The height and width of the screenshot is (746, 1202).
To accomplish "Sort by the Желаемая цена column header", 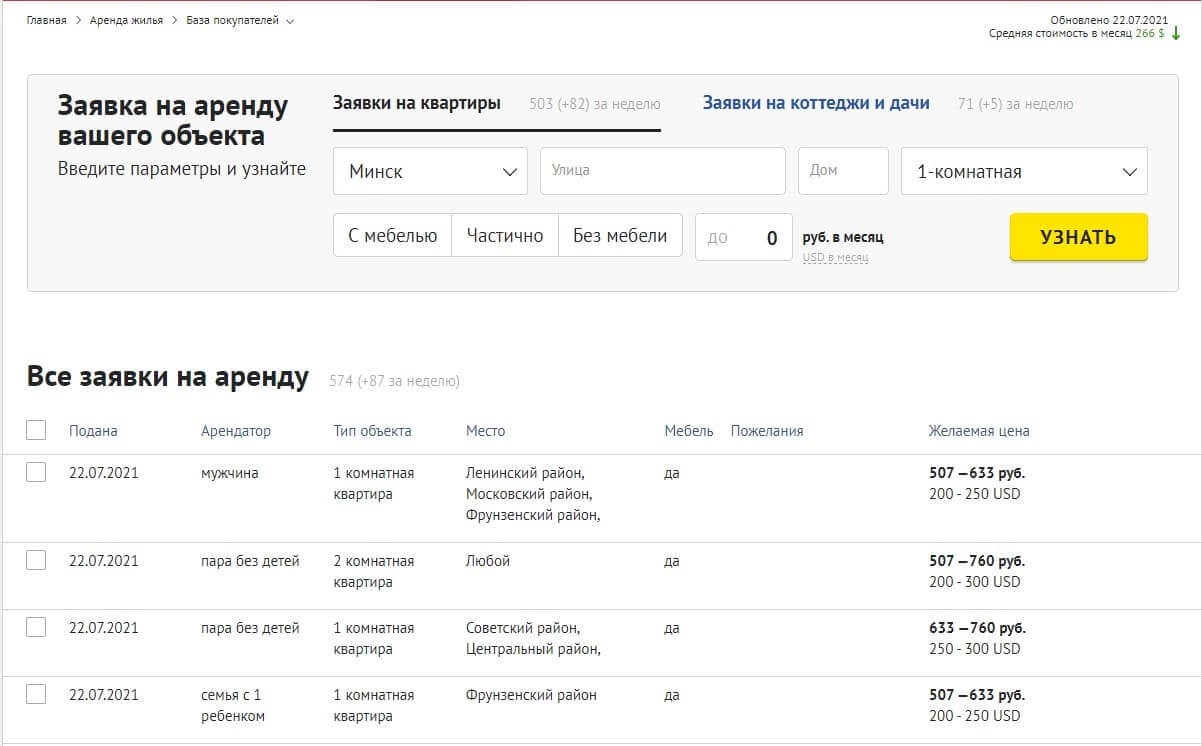I will [x=978, y=431].
